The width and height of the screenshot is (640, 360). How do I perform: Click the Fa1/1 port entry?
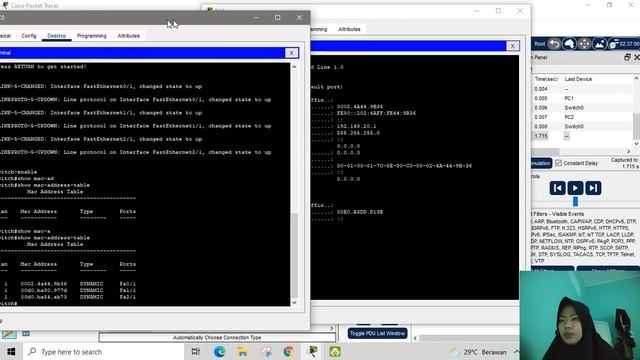coord(127,290)
